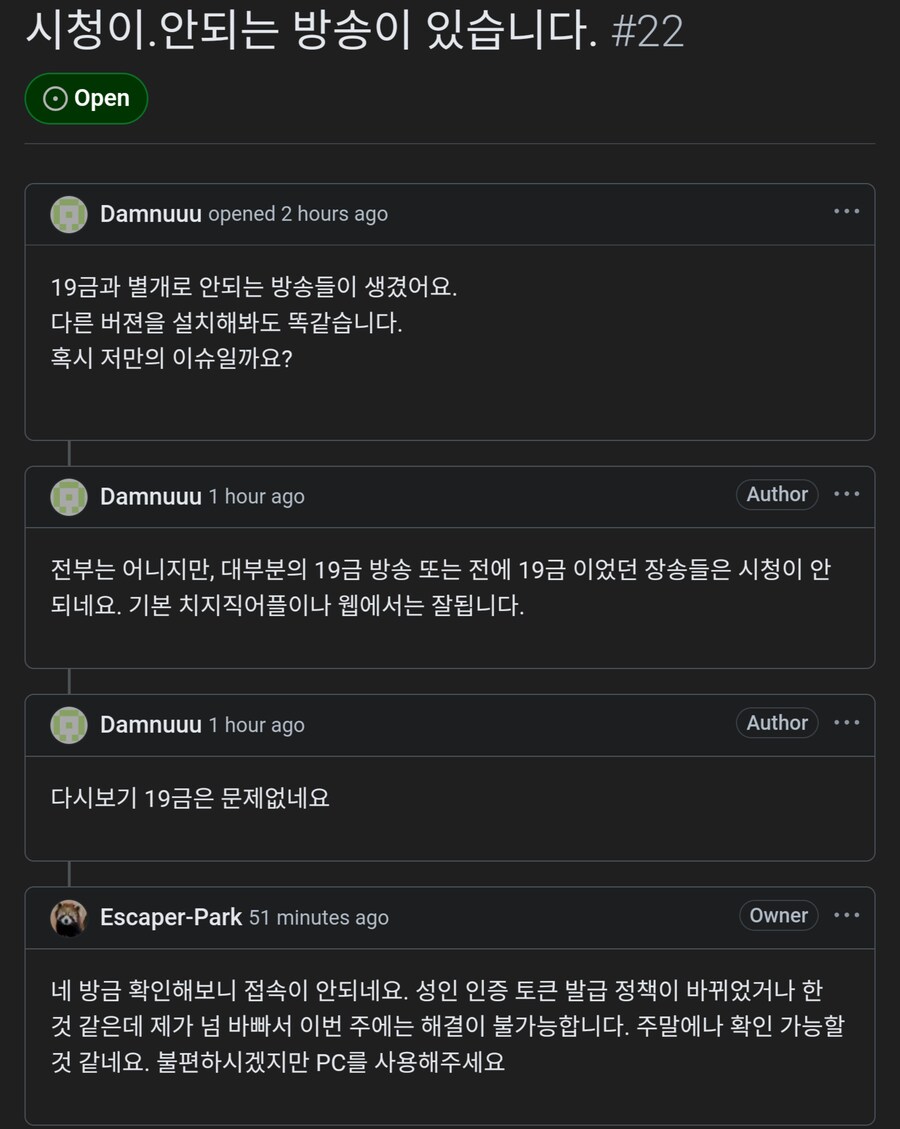Open the kebab menu on the first comment
Viewport: 900px width, 1129px height.
click(x=847, y=211)
